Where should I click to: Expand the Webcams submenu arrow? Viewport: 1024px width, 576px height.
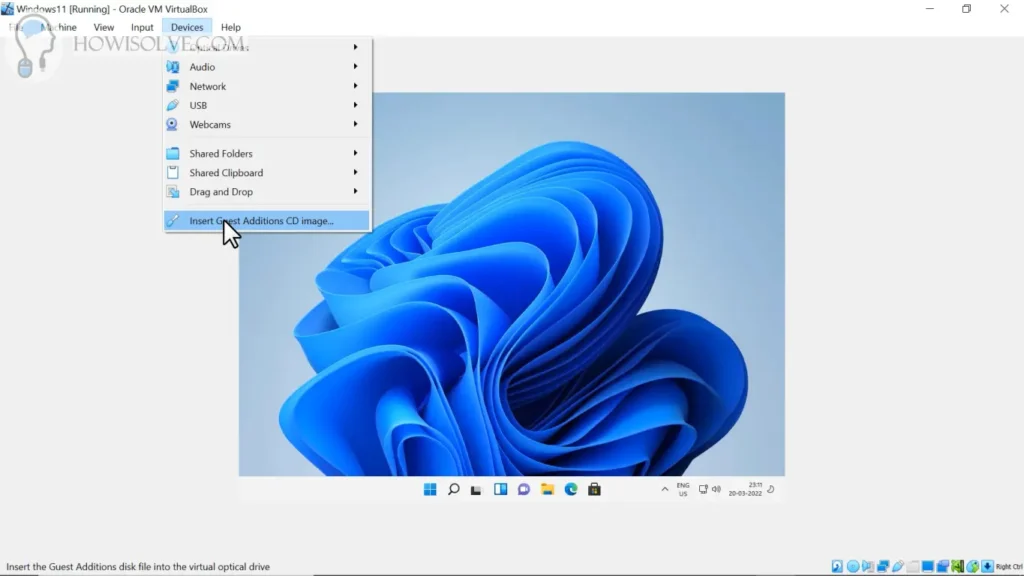pyautogui.click(x=355, y=124)
